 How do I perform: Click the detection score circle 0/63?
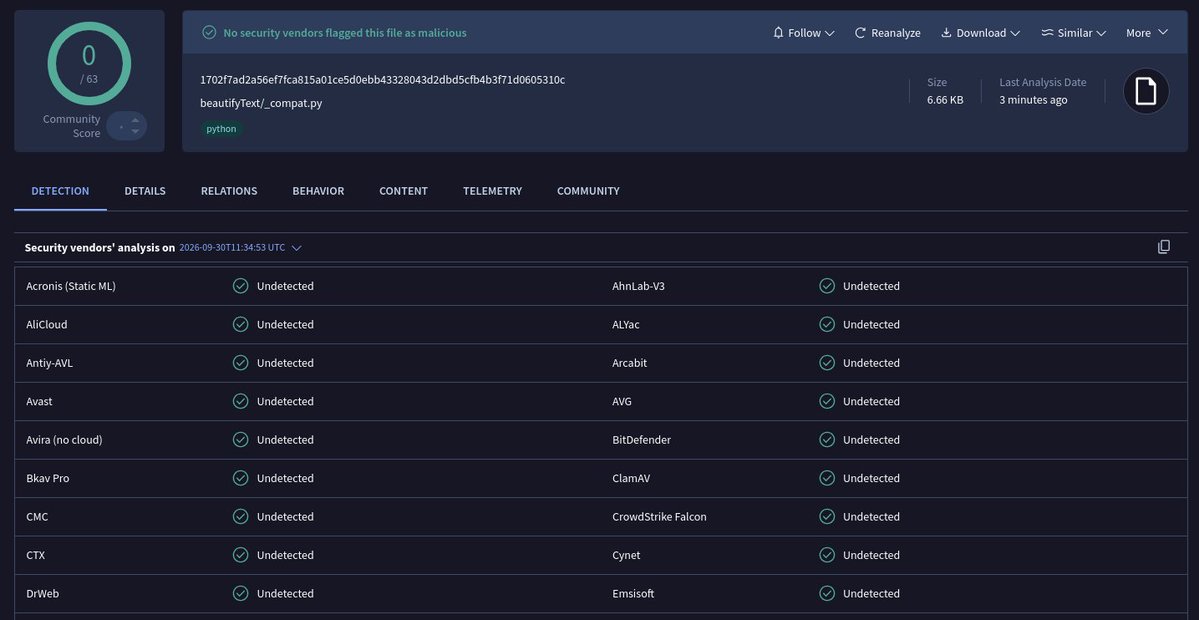(89, 63)
